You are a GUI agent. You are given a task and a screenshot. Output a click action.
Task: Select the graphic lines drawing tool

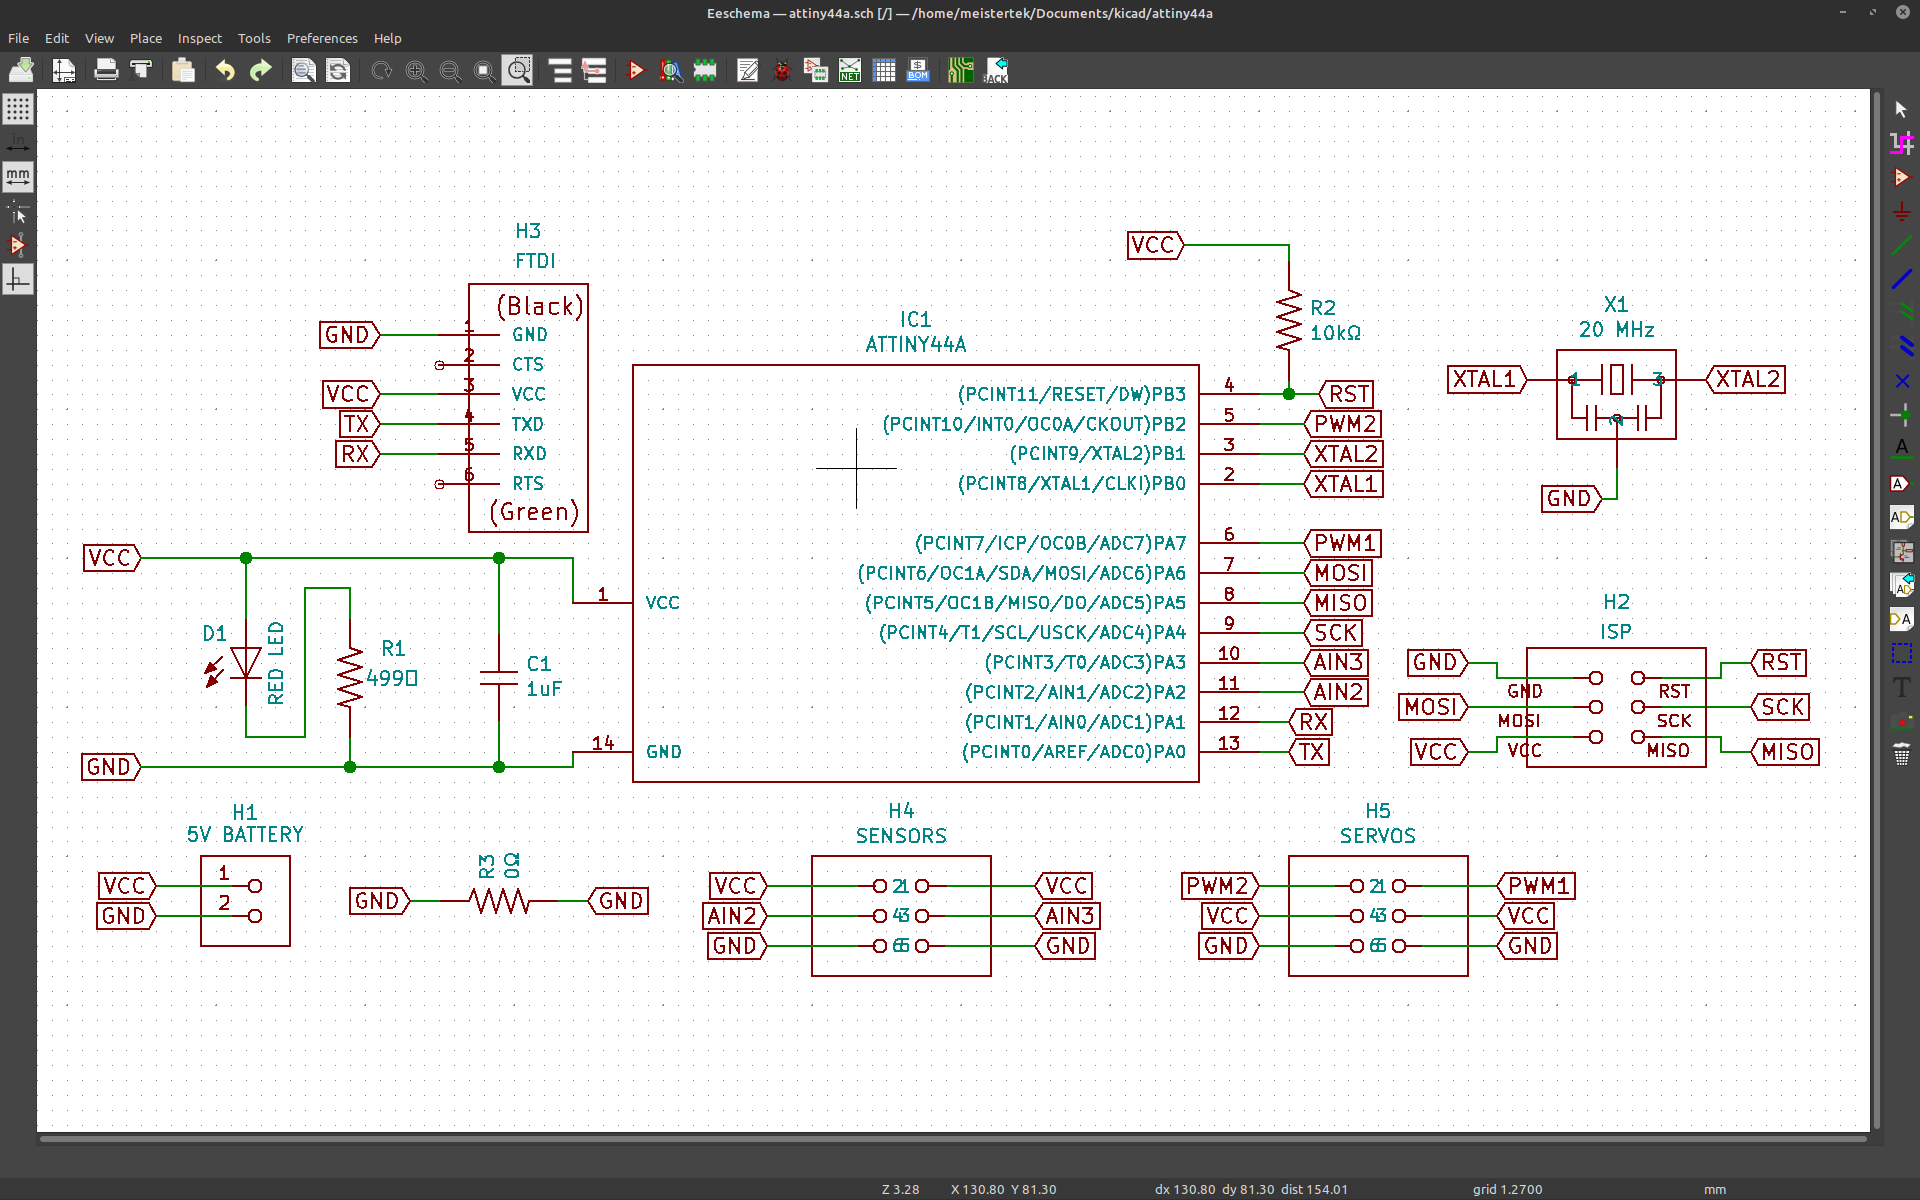[x=1901, y=653]
